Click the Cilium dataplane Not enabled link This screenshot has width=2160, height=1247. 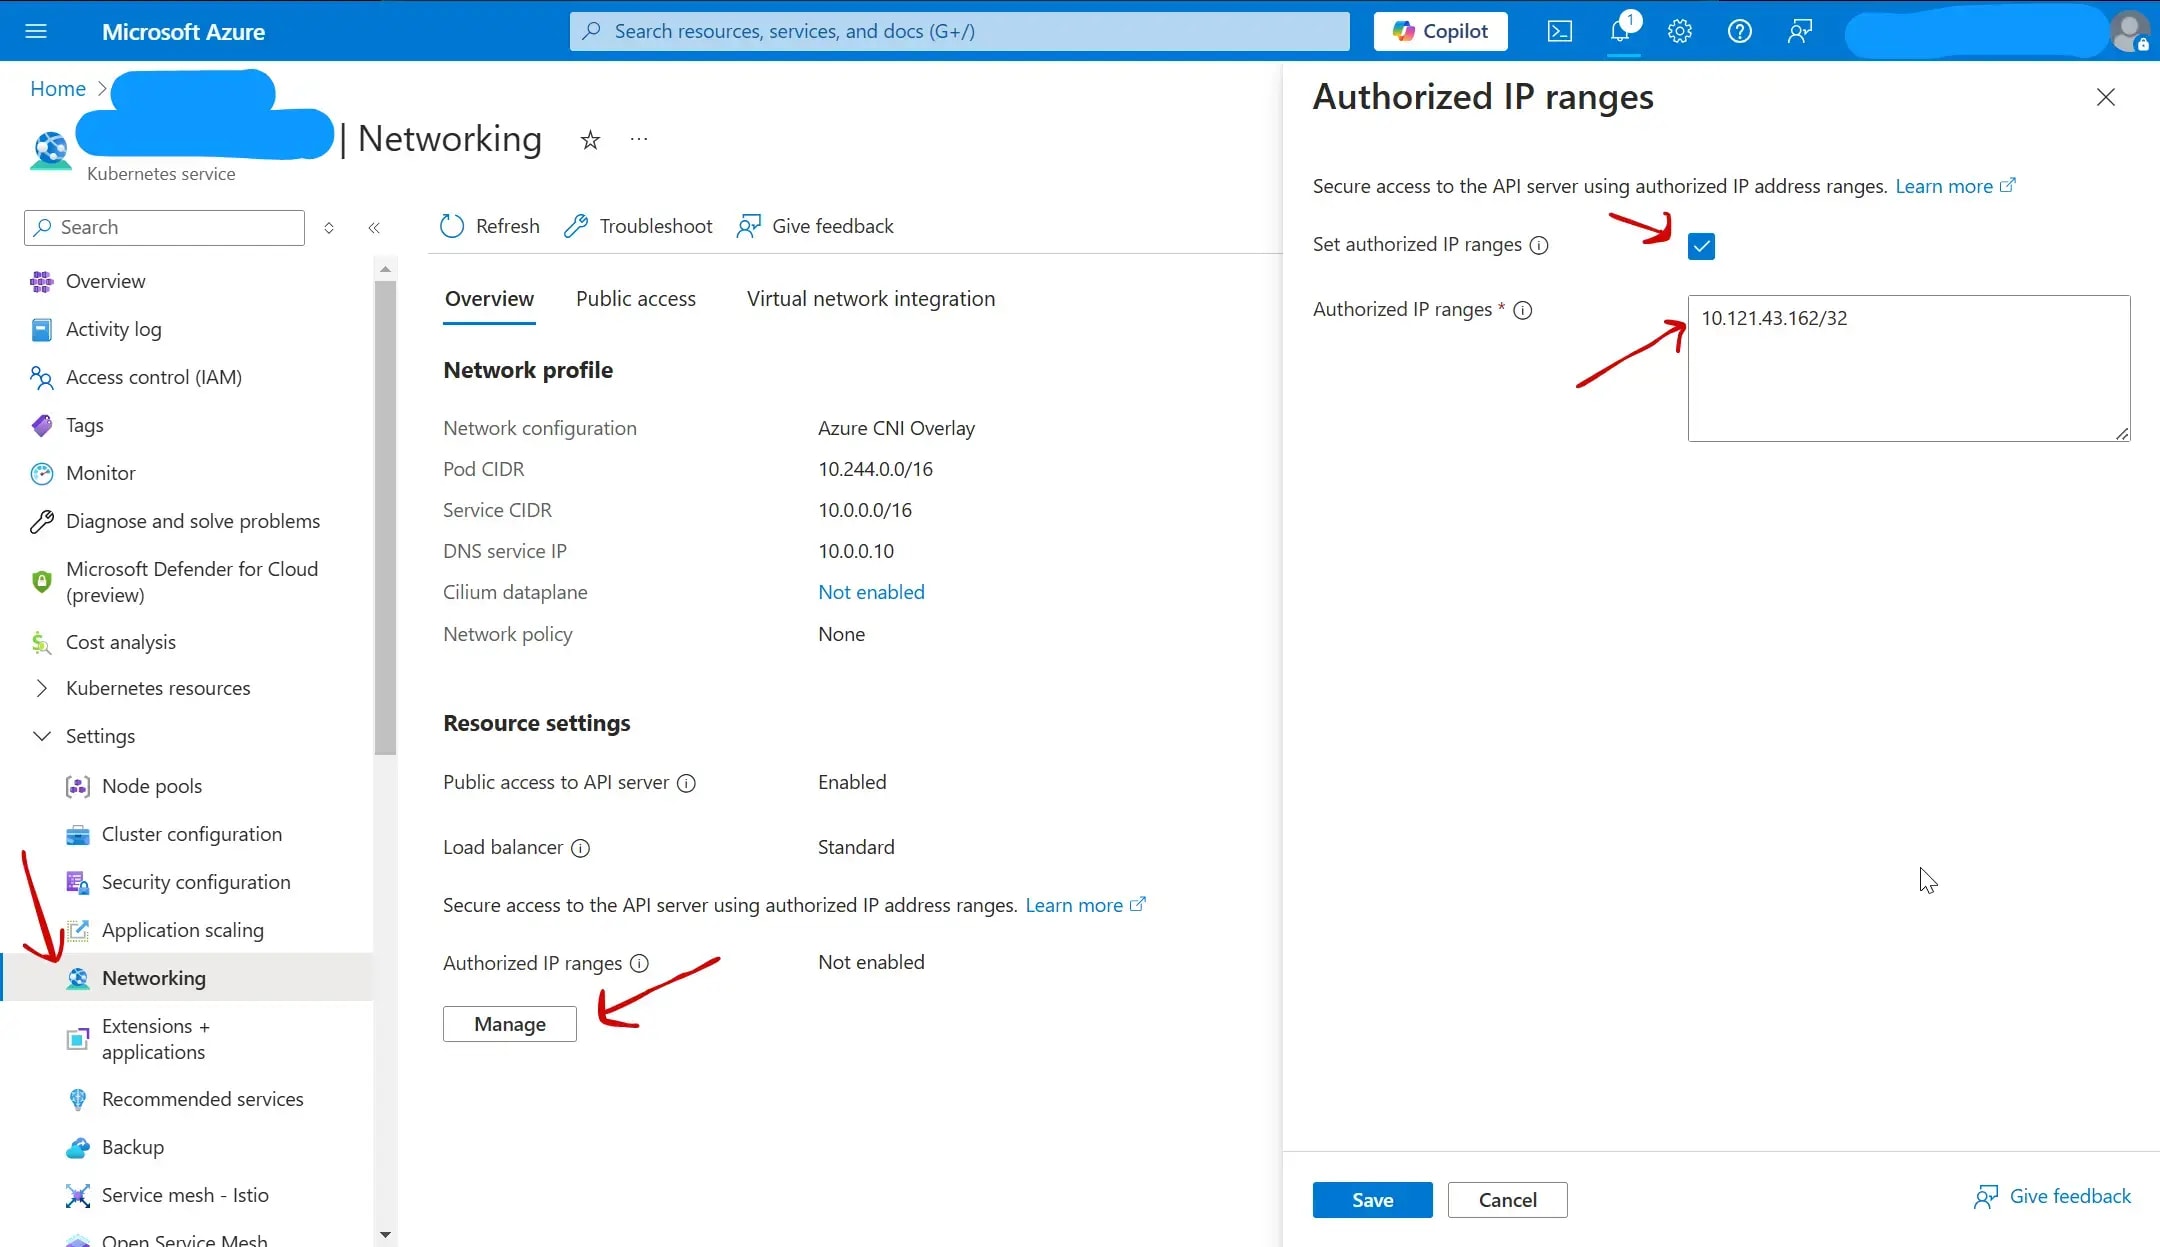pyautogui.click(x=871, y=592)
